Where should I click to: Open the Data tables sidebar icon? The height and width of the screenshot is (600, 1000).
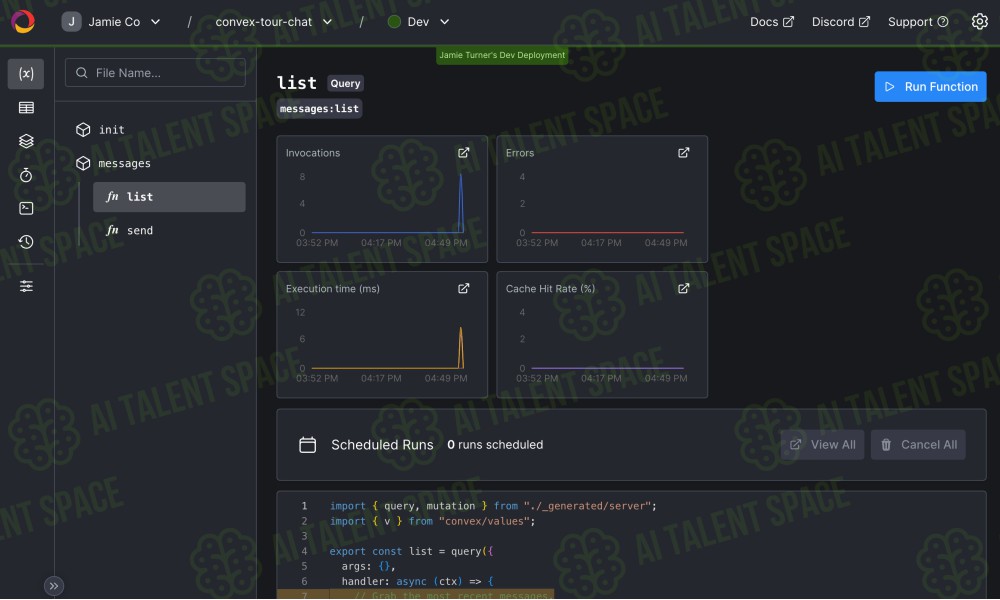click(26, 108)
